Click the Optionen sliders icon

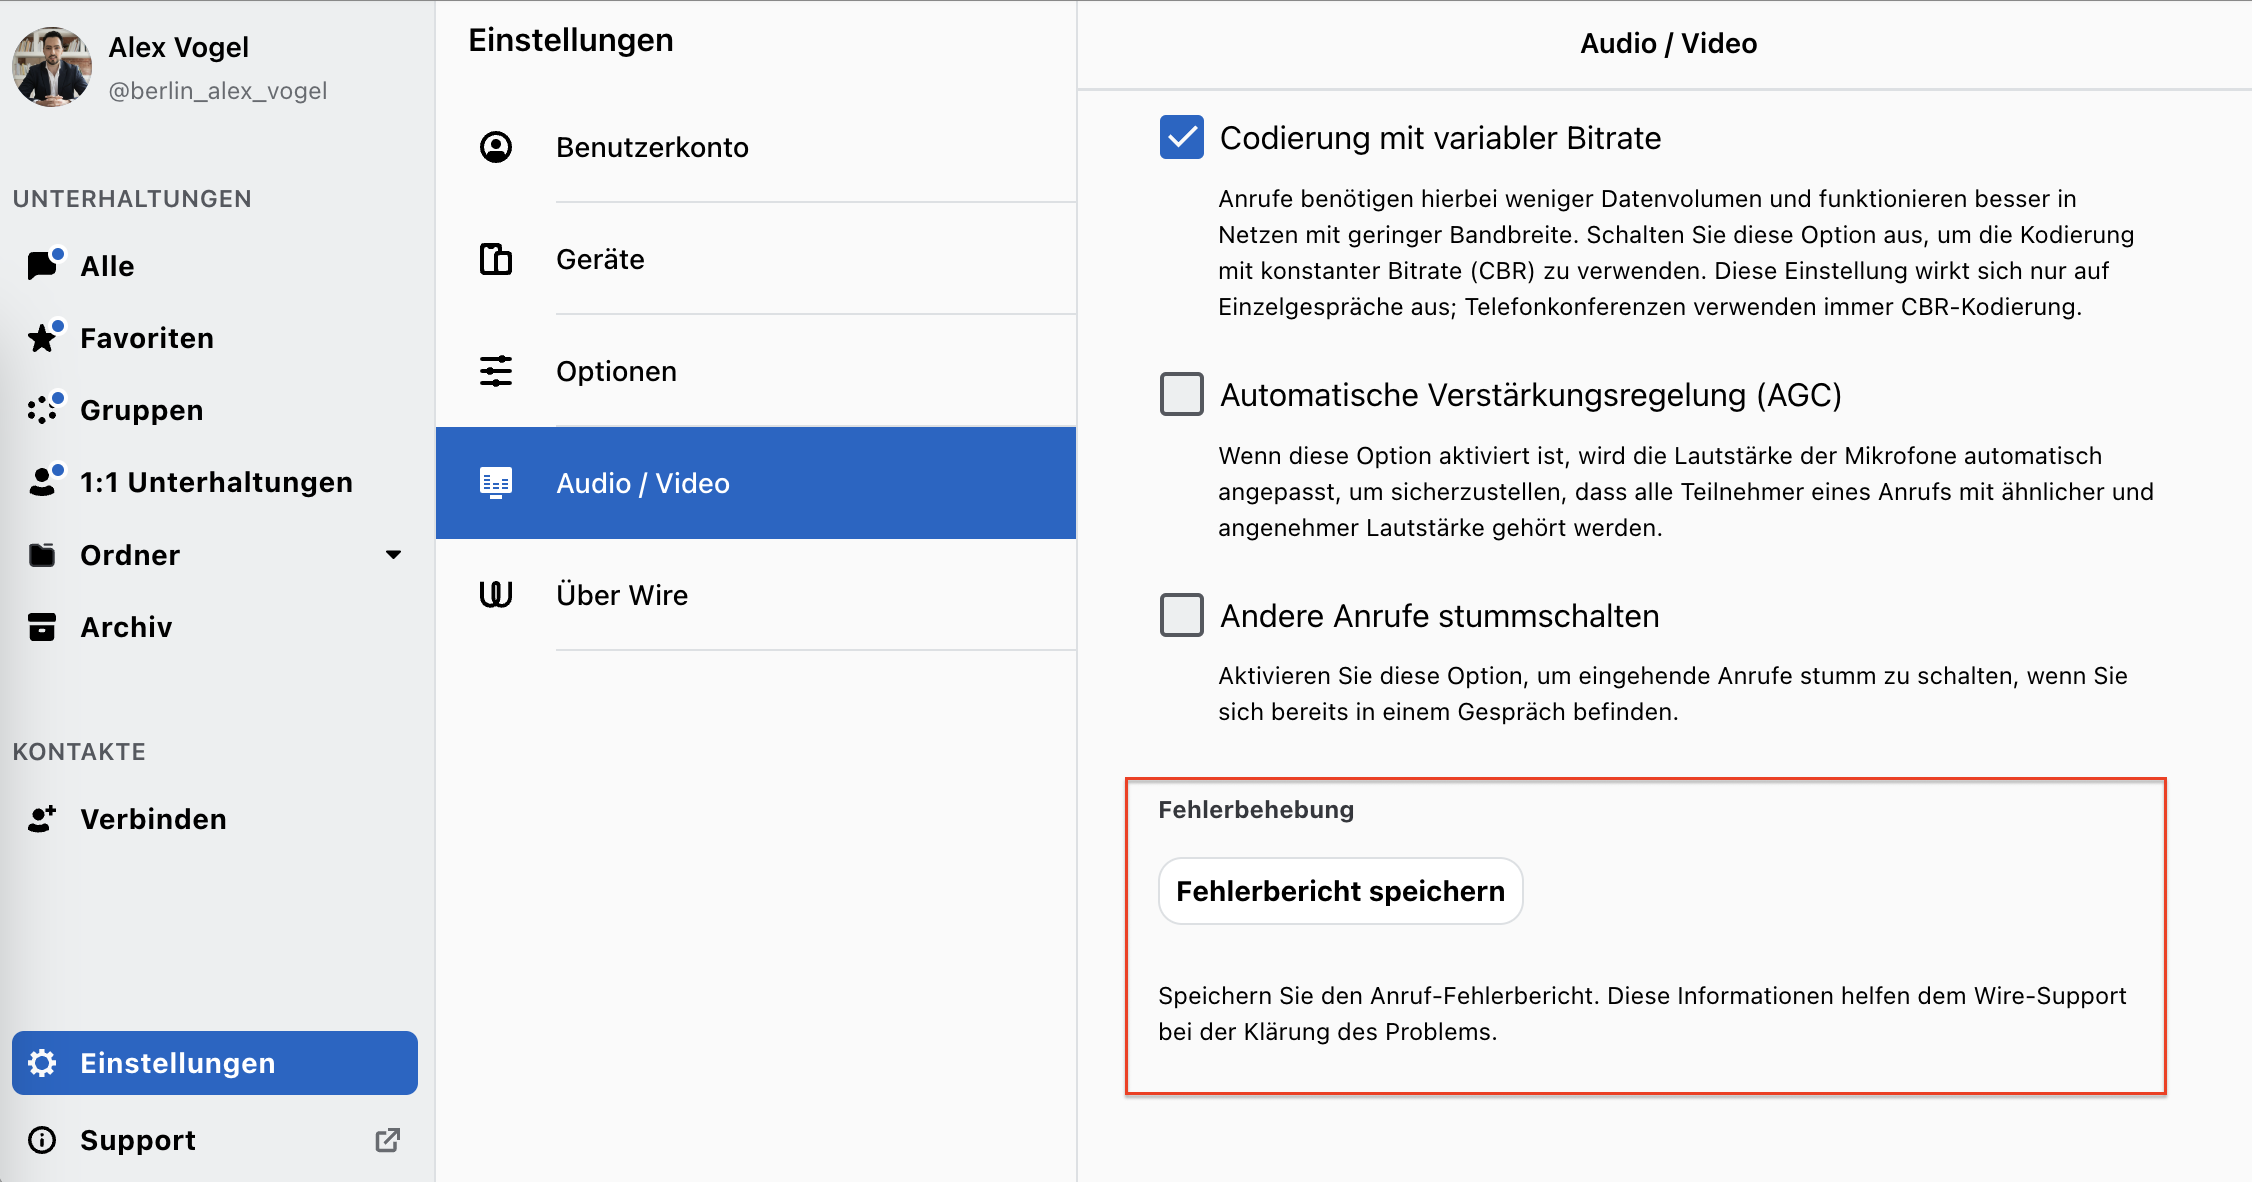pos(496,371)
